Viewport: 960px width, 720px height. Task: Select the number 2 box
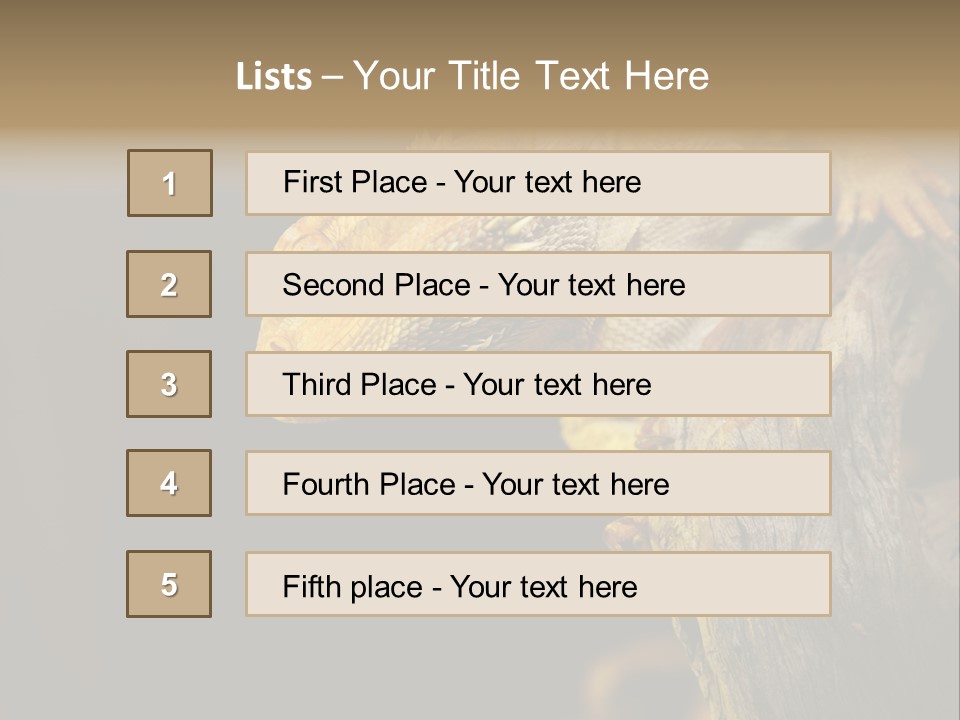pyautogui.click(x=169, y=284)
